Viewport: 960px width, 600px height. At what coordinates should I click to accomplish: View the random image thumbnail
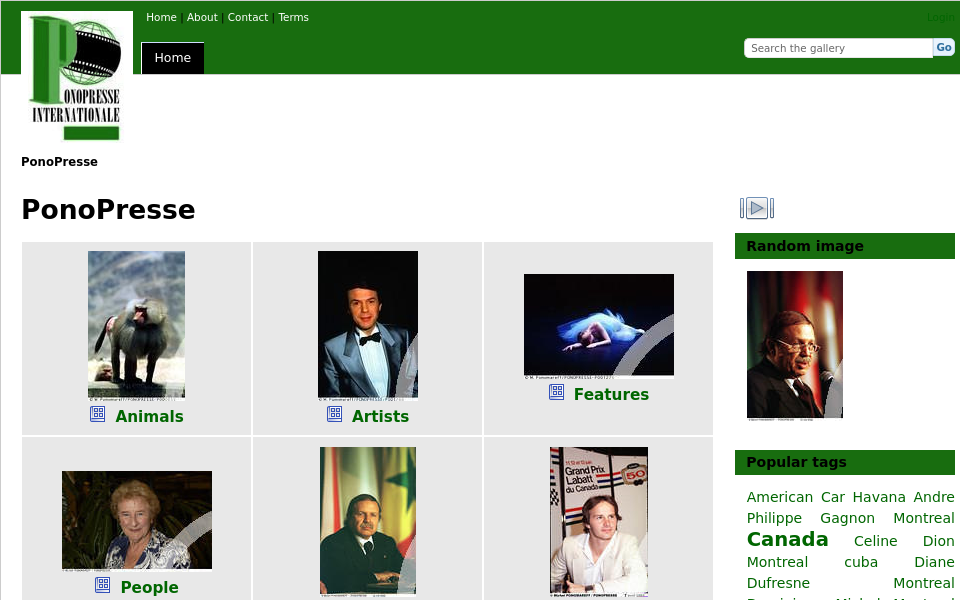[795, 345]
